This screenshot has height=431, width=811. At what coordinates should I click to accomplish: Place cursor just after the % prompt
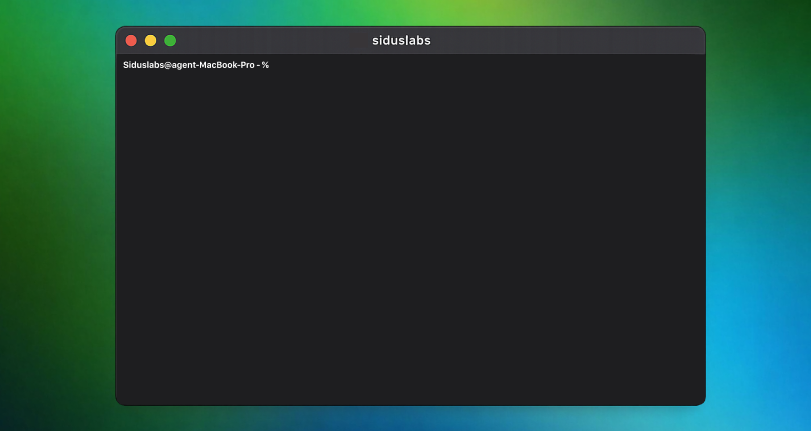[273, 65]
